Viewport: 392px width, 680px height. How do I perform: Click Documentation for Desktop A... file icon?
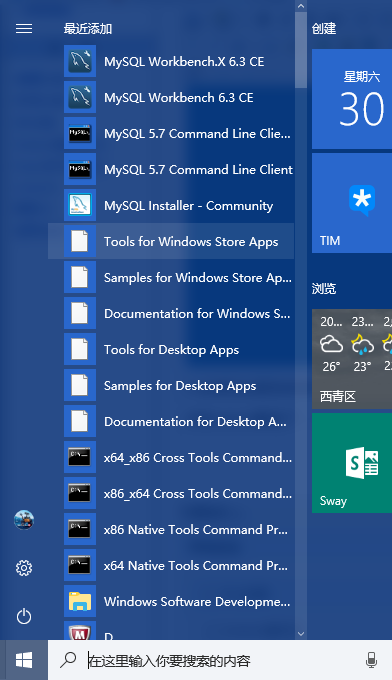click(80, 421)
